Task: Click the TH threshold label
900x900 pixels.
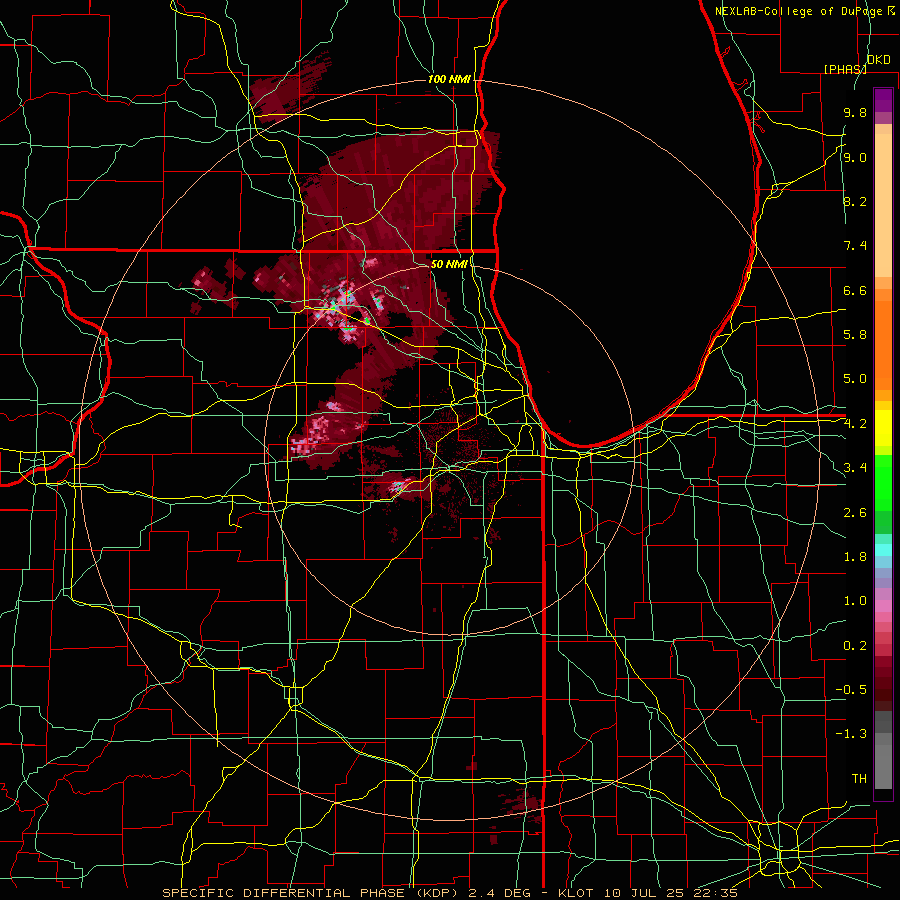Action: (859, 779)
